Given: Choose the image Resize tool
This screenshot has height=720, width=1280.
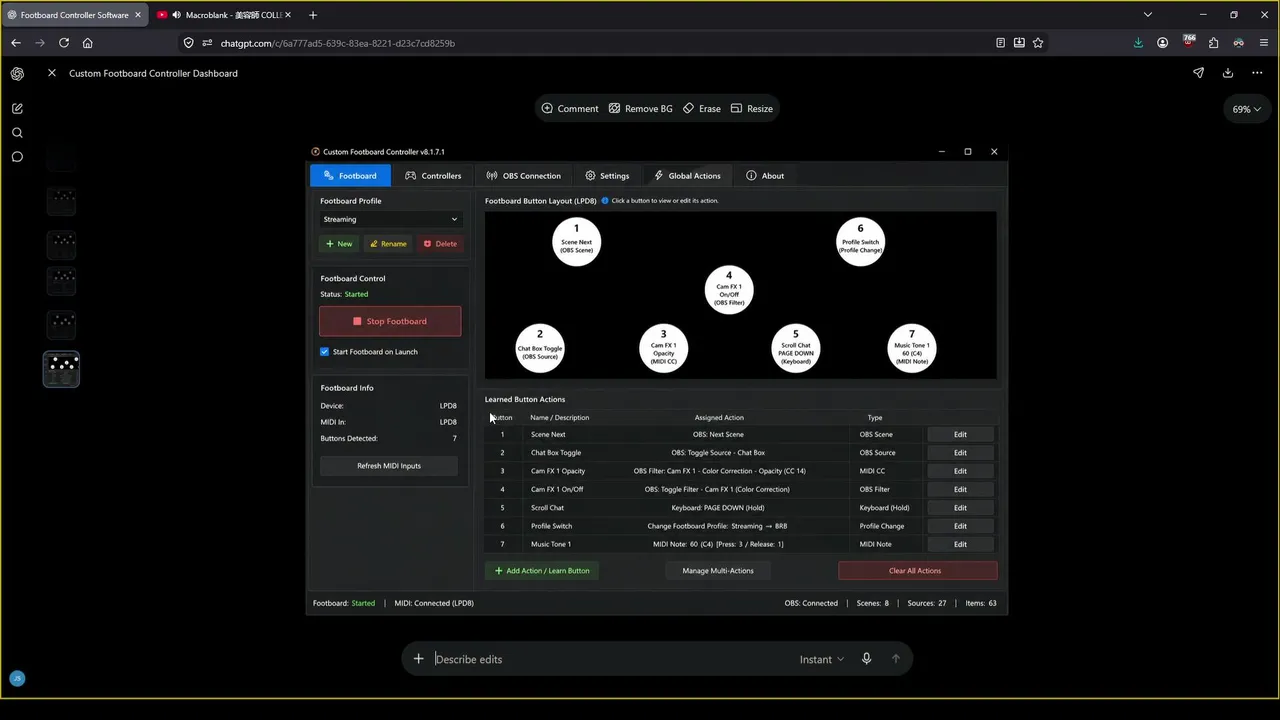Looking at the screenshot, I should tap(752, 108).
